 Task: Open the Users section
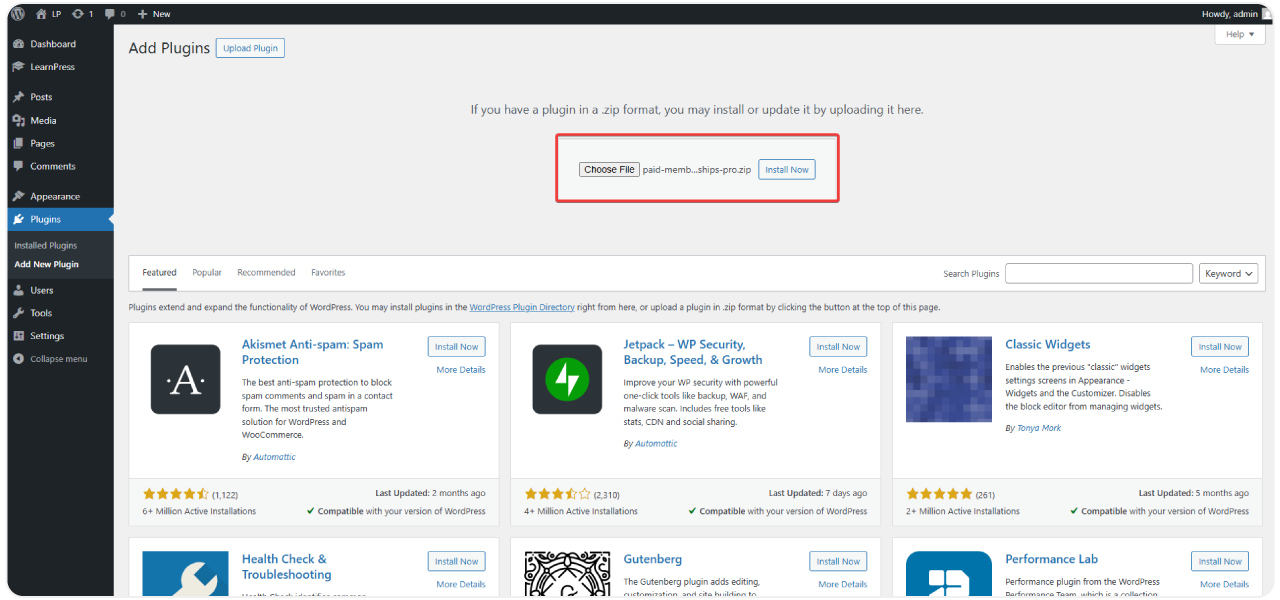pos(40,289)
